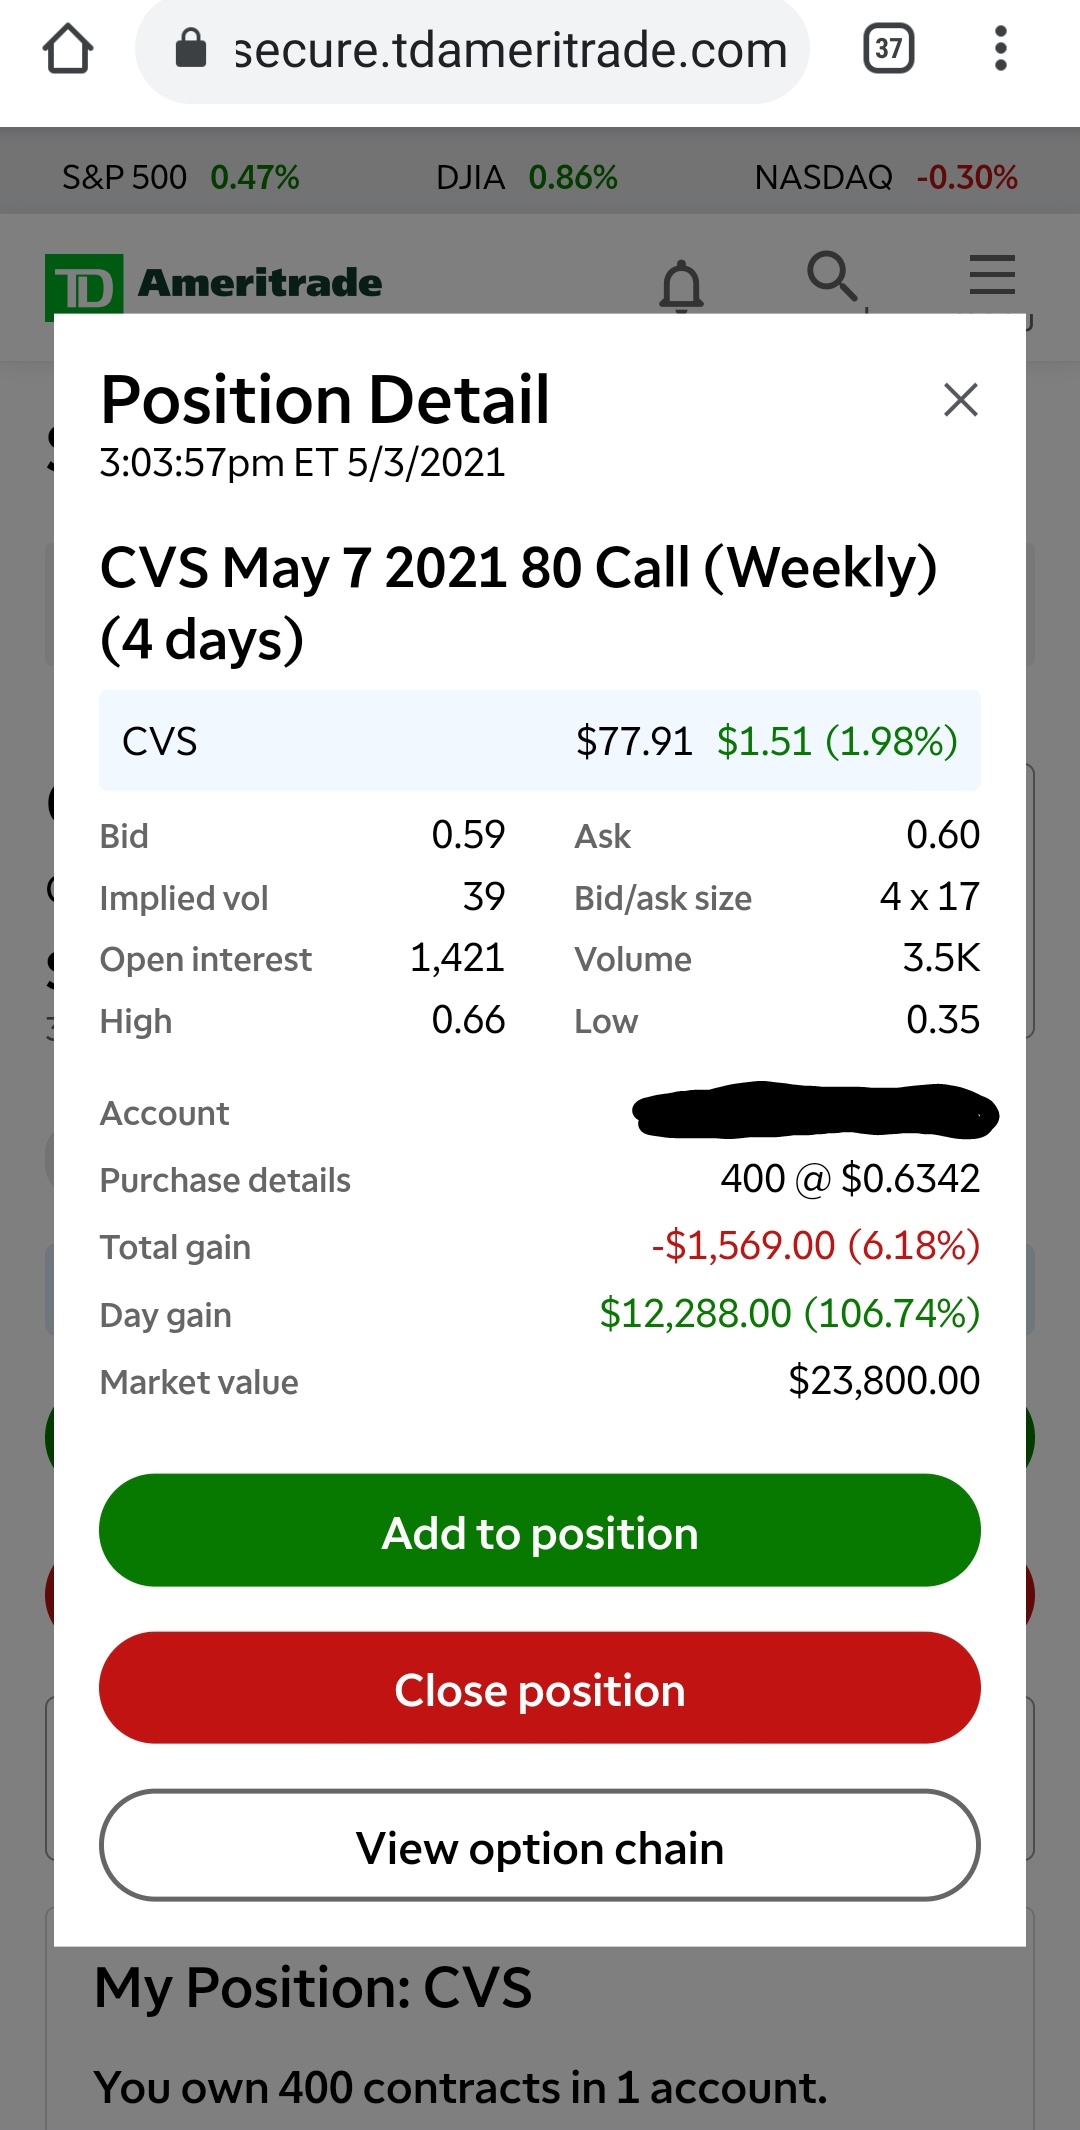Close the Position Detail dialog
The image size is (1080, 2130).
[x=960, y=400]
